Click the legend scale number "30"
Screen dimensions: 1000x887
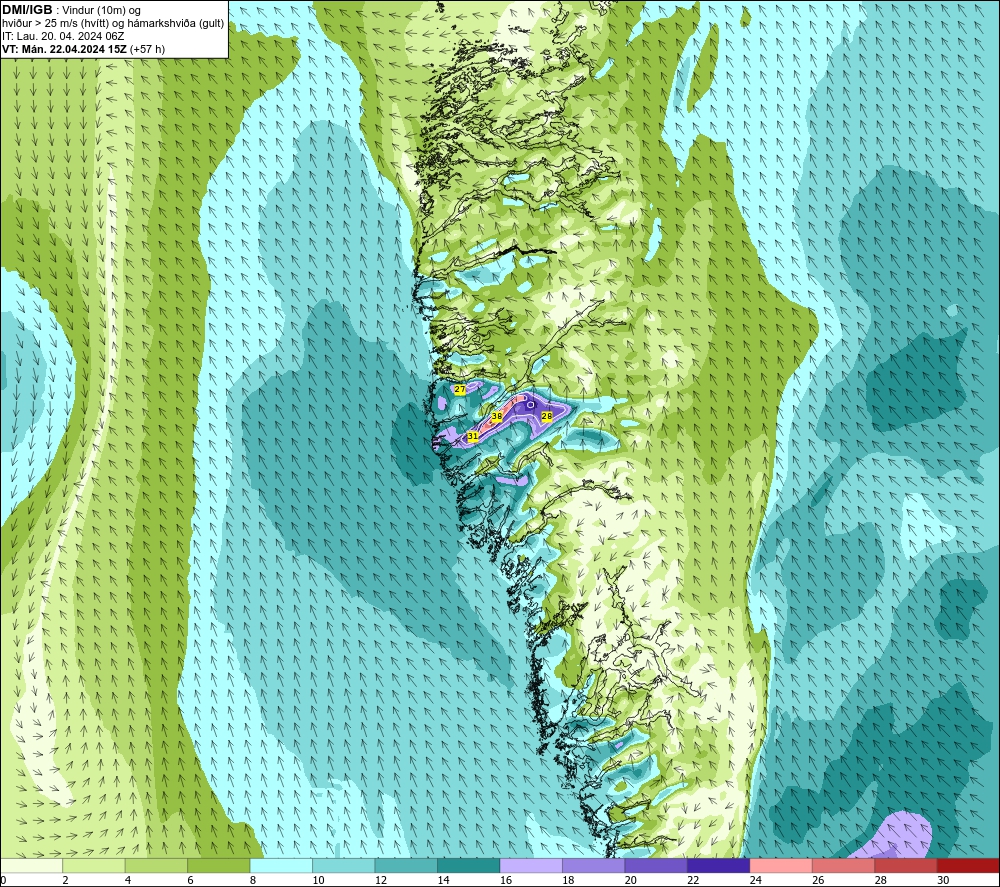tap(943, 880)
